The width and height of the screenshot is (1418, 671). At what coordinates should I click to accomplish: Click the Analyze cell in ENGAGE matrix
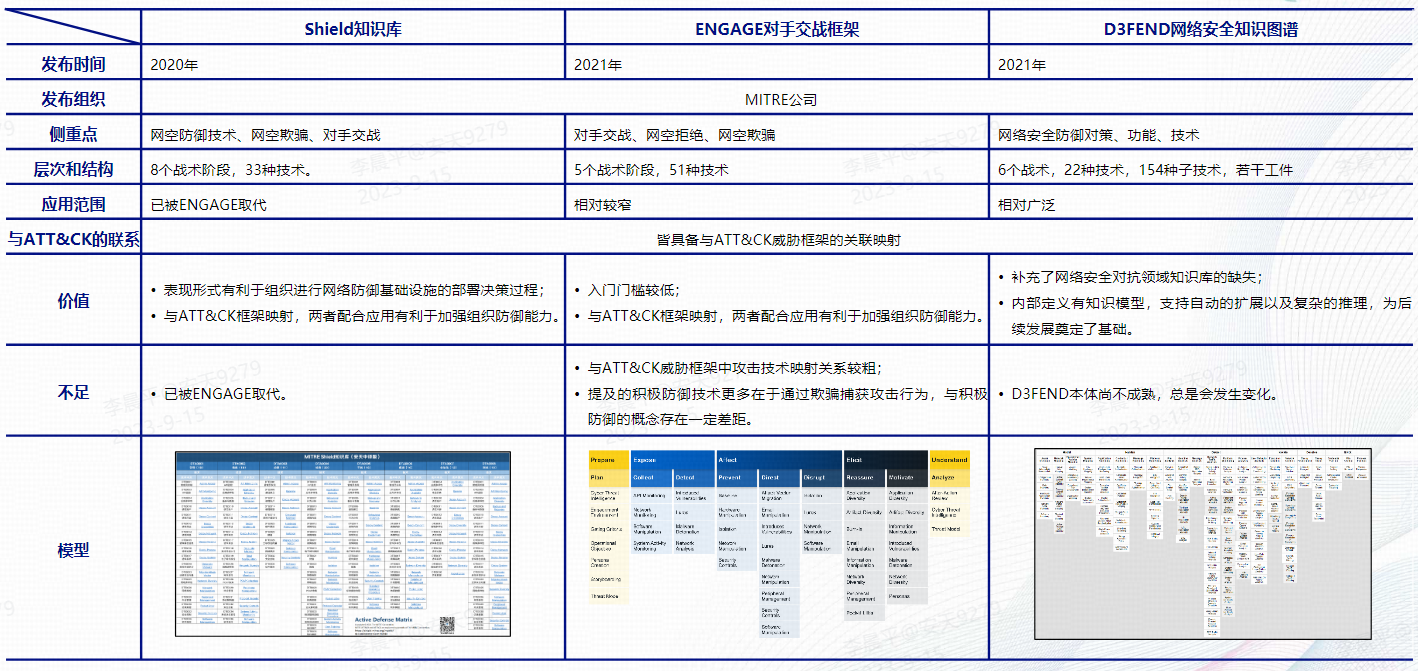pos(950,478)
